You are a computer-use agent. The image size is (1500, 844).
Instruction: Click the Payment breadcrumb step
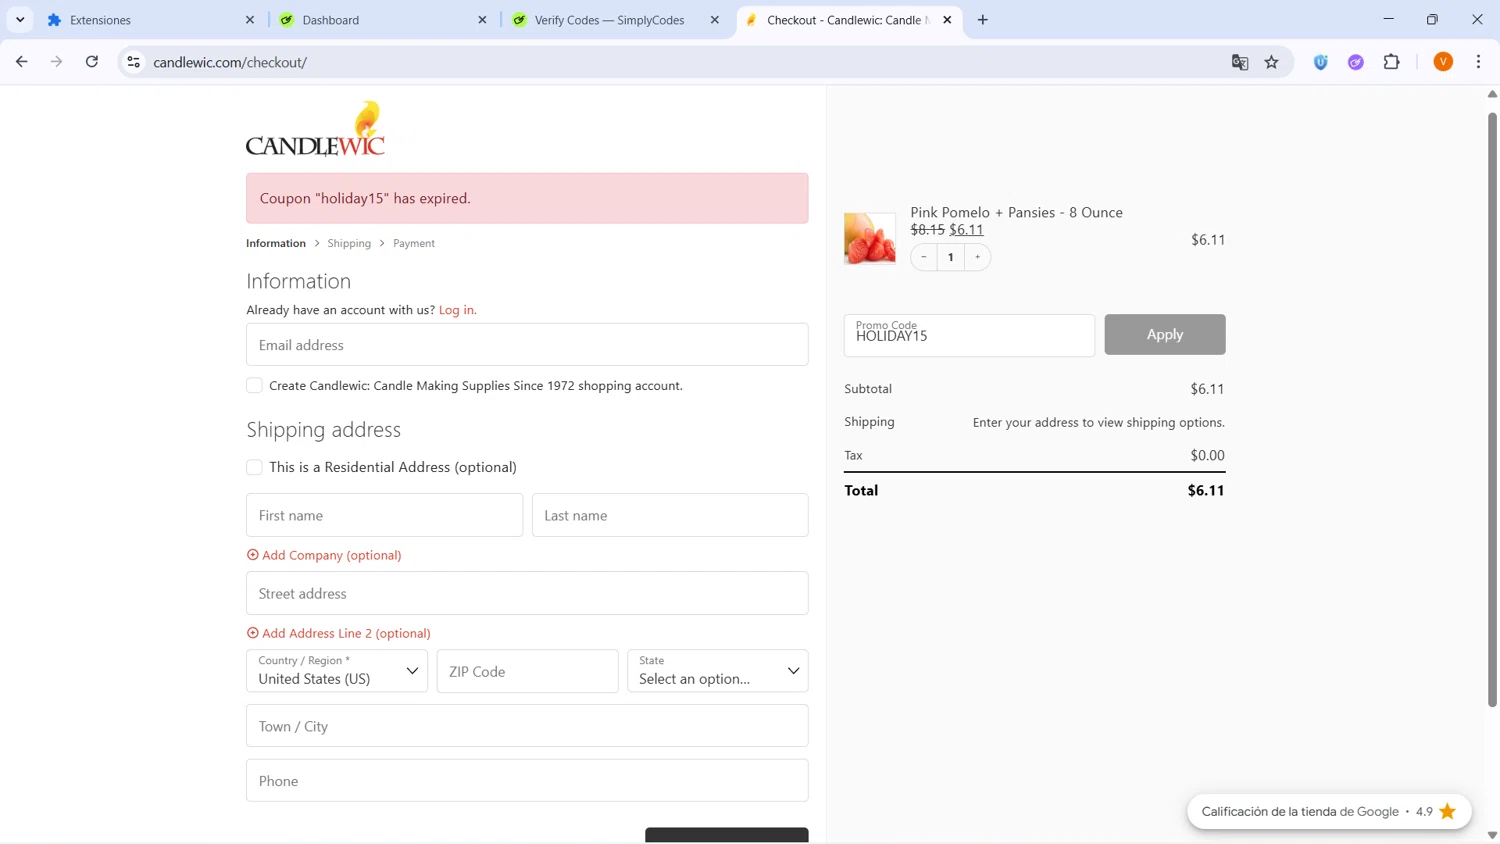[414, 243]
